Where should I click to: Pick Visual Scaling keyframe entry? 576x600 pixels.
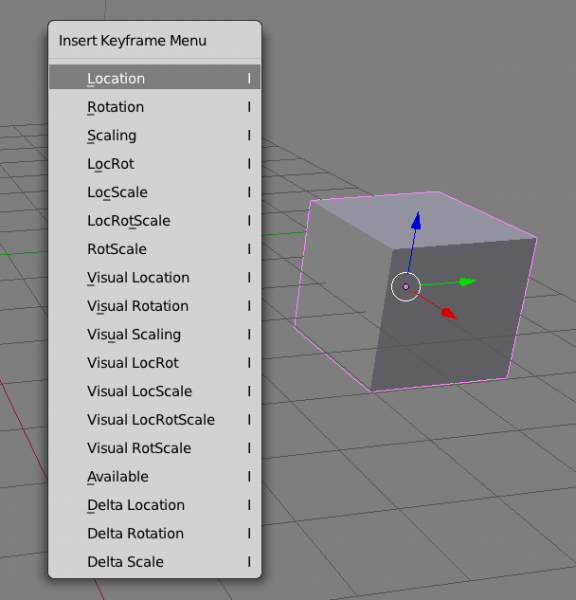pos(155,334)
